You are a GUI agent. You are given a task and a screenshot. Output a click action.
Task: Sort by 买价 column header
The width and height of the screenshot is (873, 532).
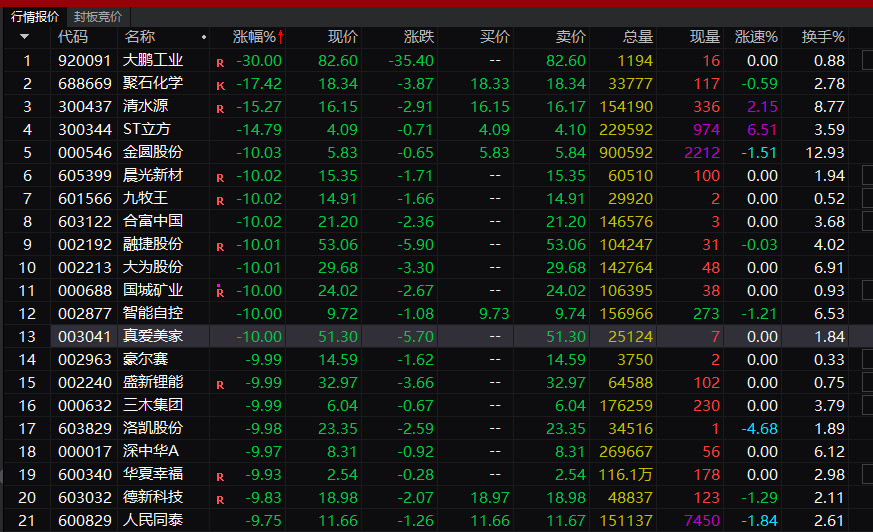[494, 37]
